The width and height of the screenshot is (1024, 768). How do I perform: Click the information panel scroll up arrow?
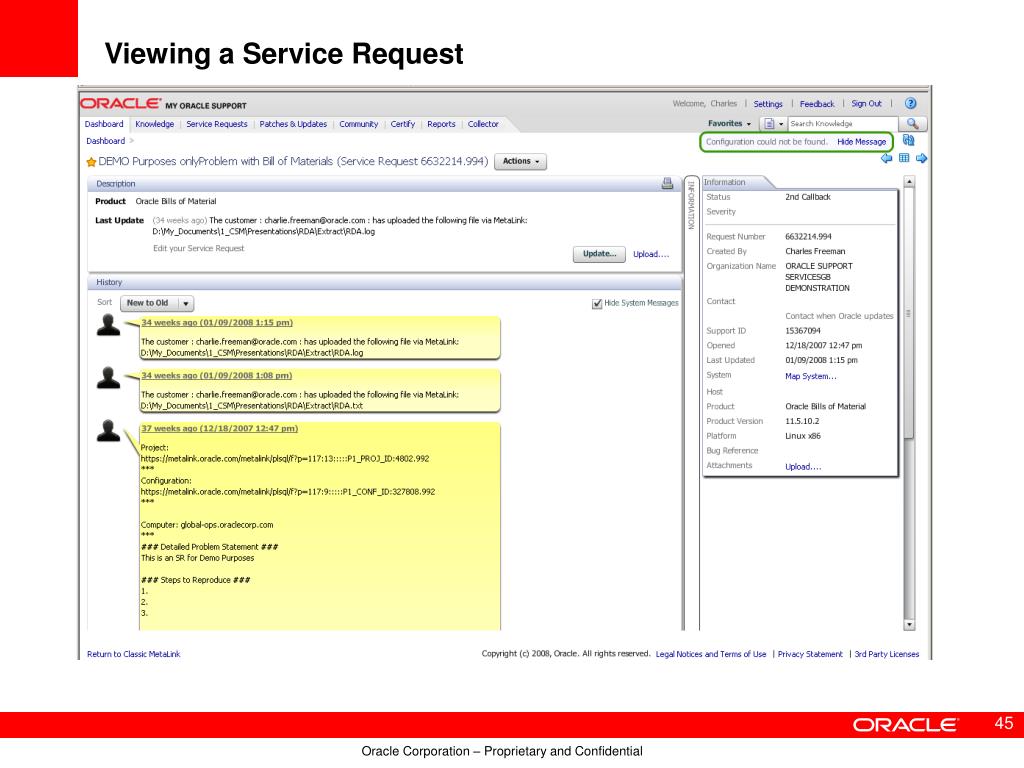909,182
